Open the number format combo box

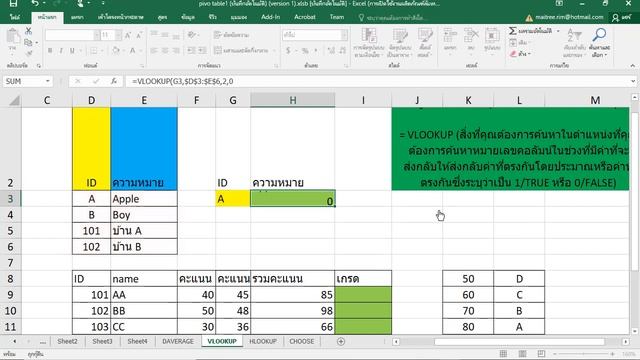[x=315, y=35]
